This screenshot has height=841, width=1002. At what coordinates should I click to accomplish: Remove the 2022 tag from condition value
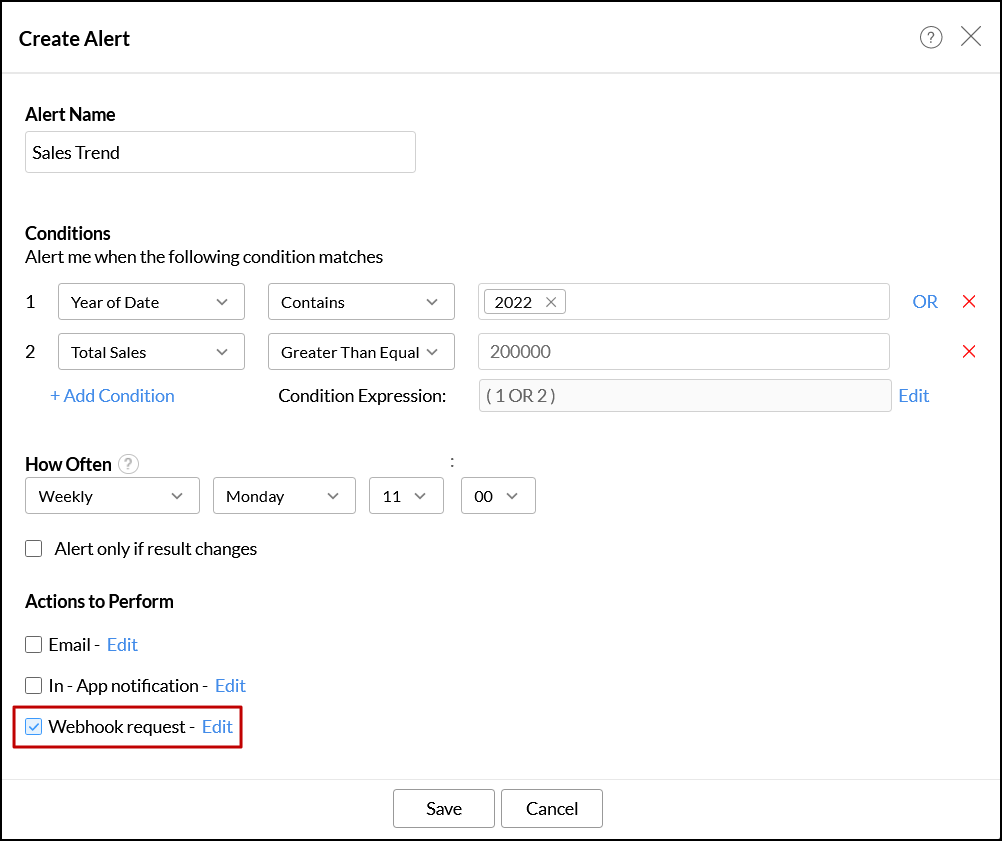(x=551, y=302)
